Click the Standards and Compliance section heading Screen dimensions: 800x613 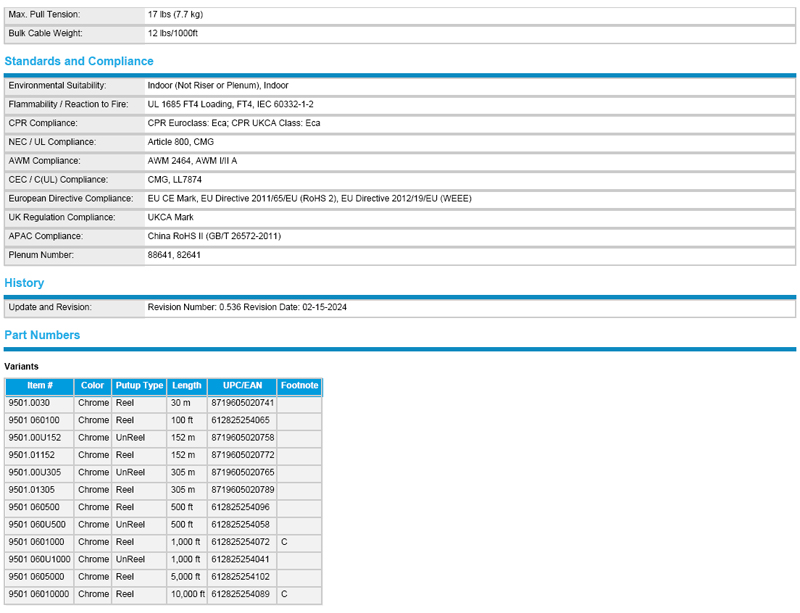[78, 62]
